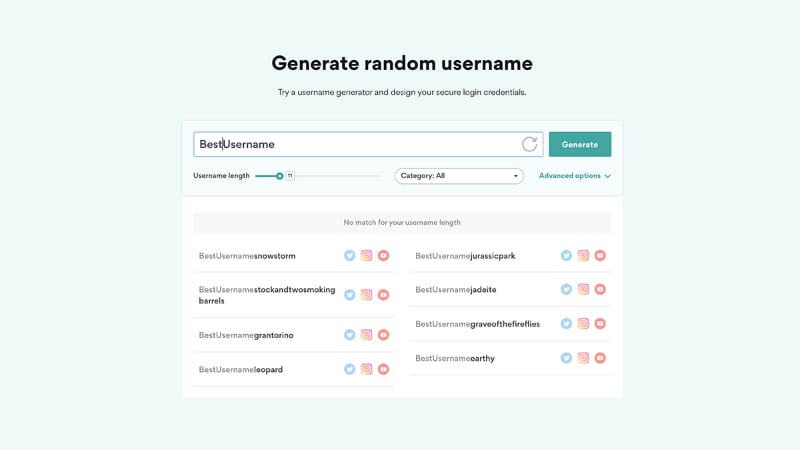Select the BestUsernamejadeite suggestion

click(456, 290)
